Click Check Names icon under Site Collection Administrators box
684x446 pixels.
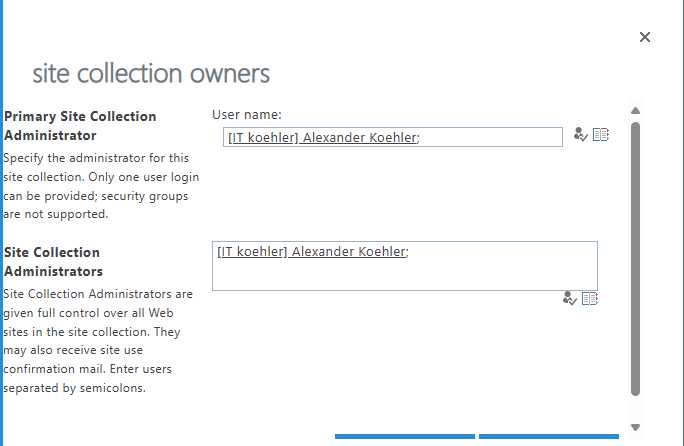click(570, 298)
